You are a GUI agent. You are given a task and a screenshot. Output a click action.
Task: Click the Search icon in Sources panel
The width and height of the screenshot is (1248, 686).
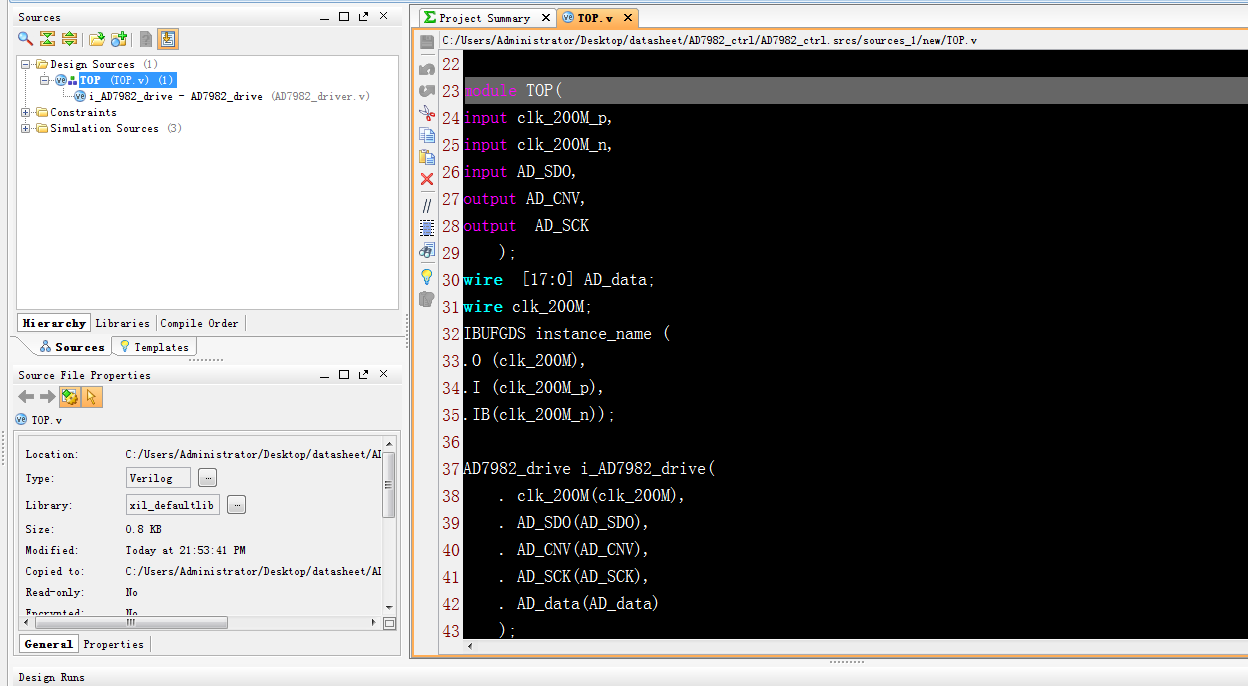coord(26,39)
